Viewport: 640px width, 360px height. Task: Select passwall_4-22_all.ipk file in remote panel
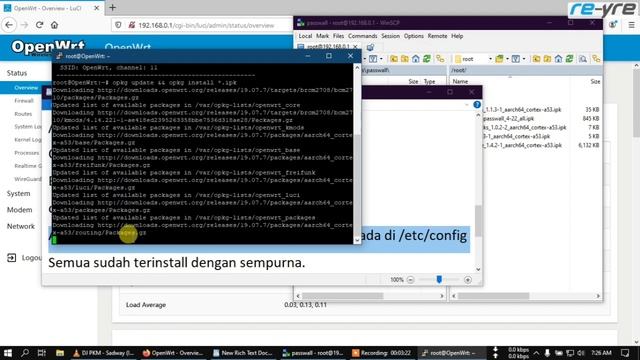click(508, 118)
